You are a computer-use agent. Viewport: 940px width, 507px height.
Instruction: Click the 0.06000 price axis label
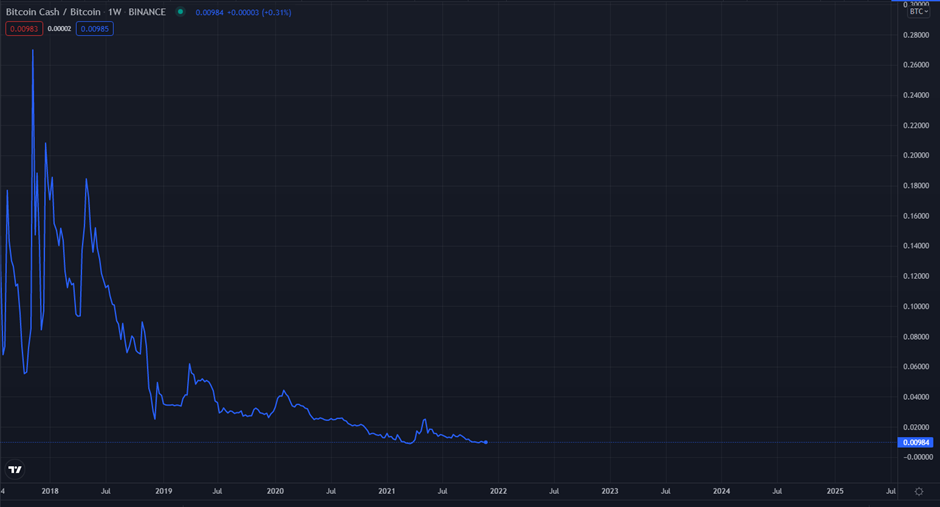916,367
